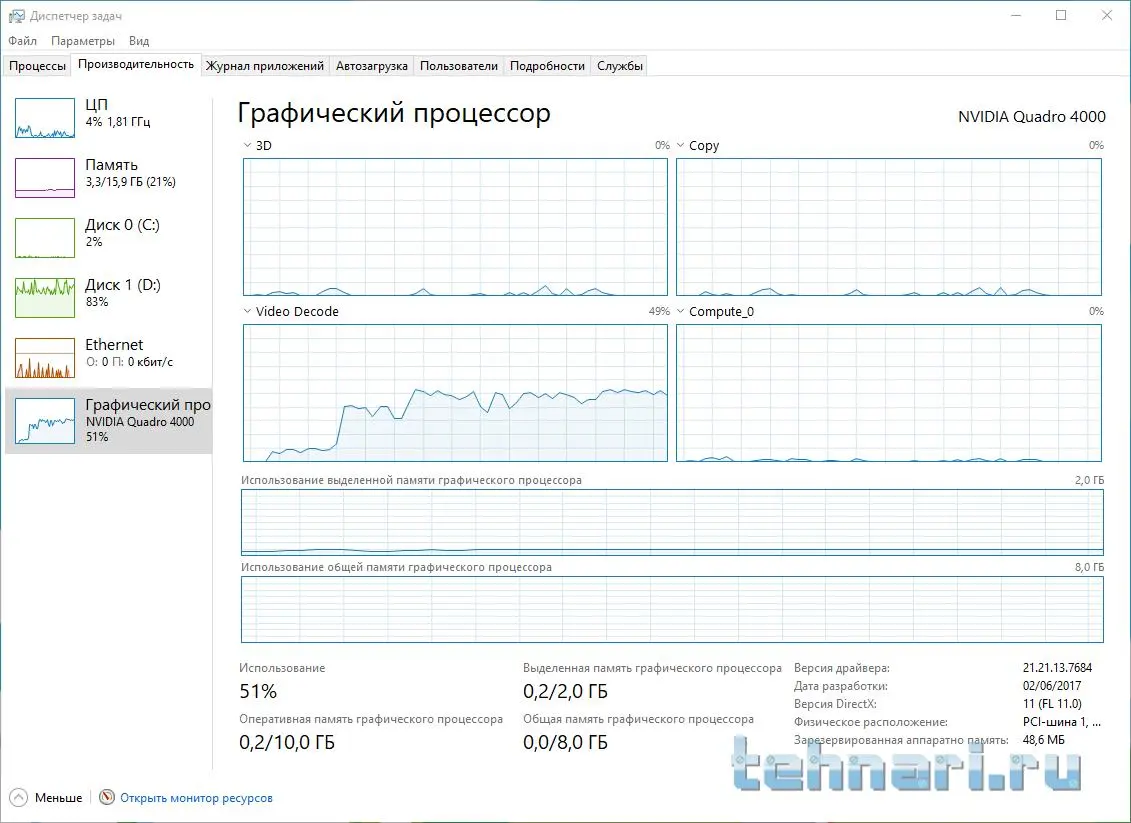Switch to the Подробности tab

[547, 66]
